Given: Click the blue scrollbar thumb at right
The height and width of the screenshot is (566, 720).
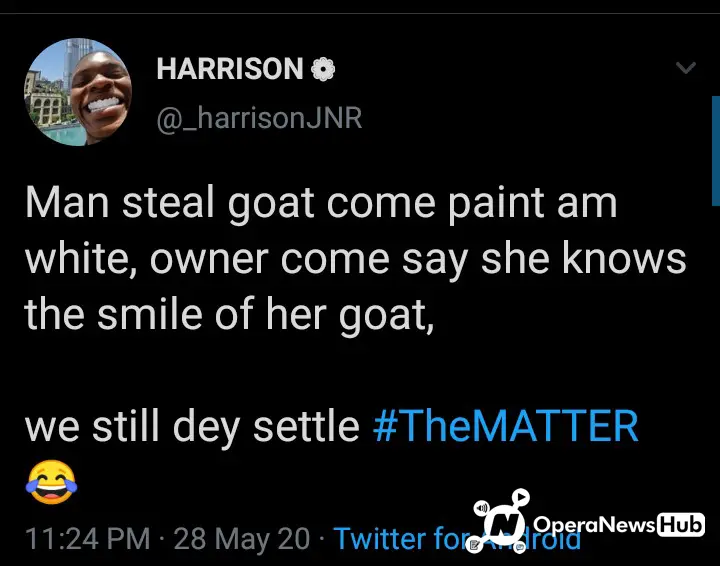Looking at the screenshot, I should tap(716, 151).
